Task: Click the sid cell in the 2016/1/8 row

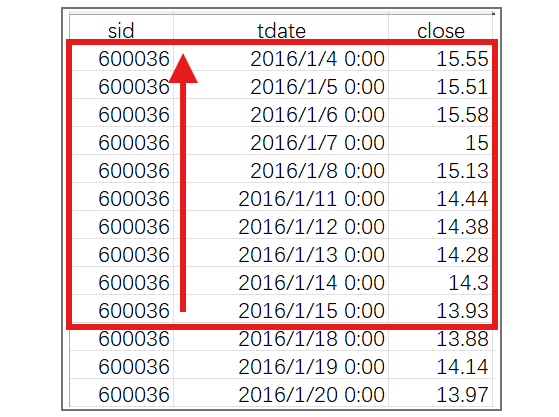Action: 121,169
